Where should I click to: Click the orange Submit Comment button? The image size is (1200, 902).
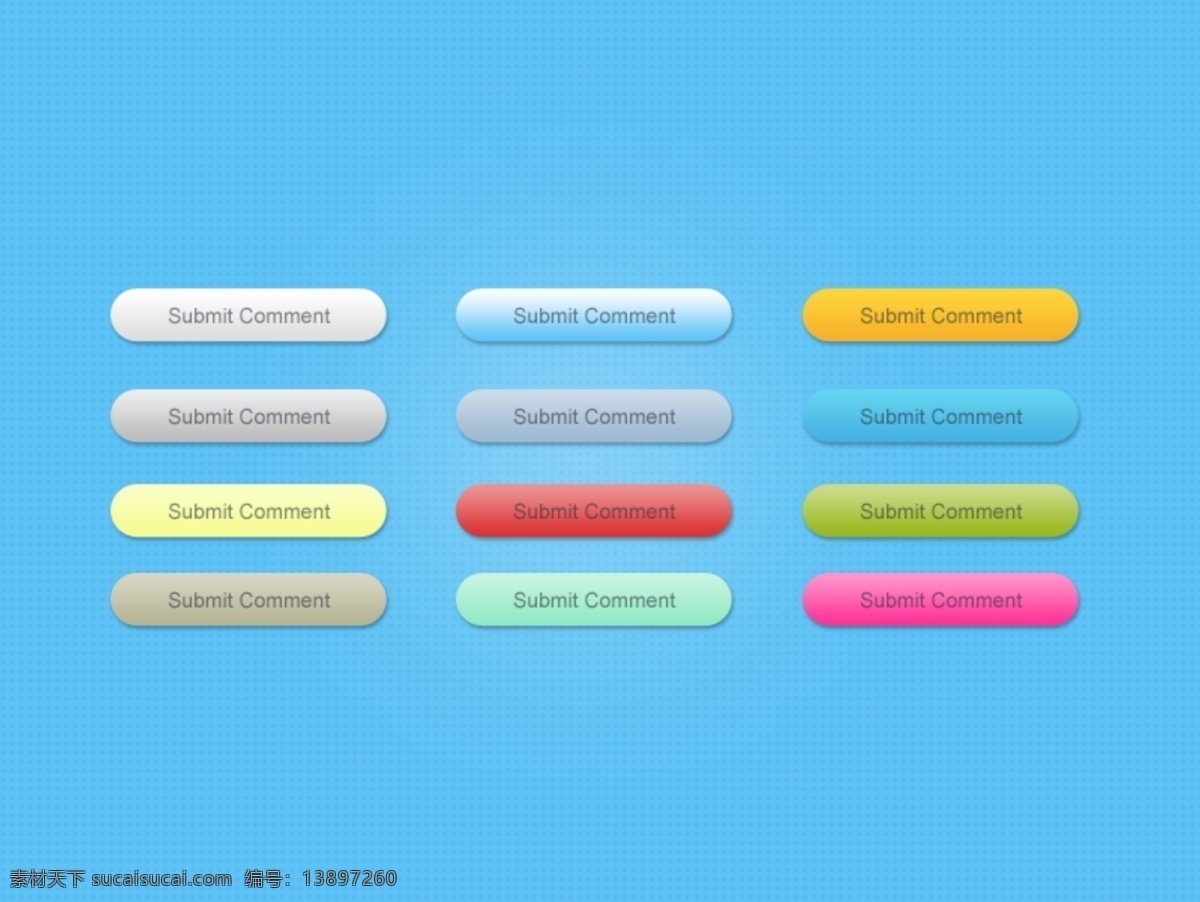coord(941,315)
